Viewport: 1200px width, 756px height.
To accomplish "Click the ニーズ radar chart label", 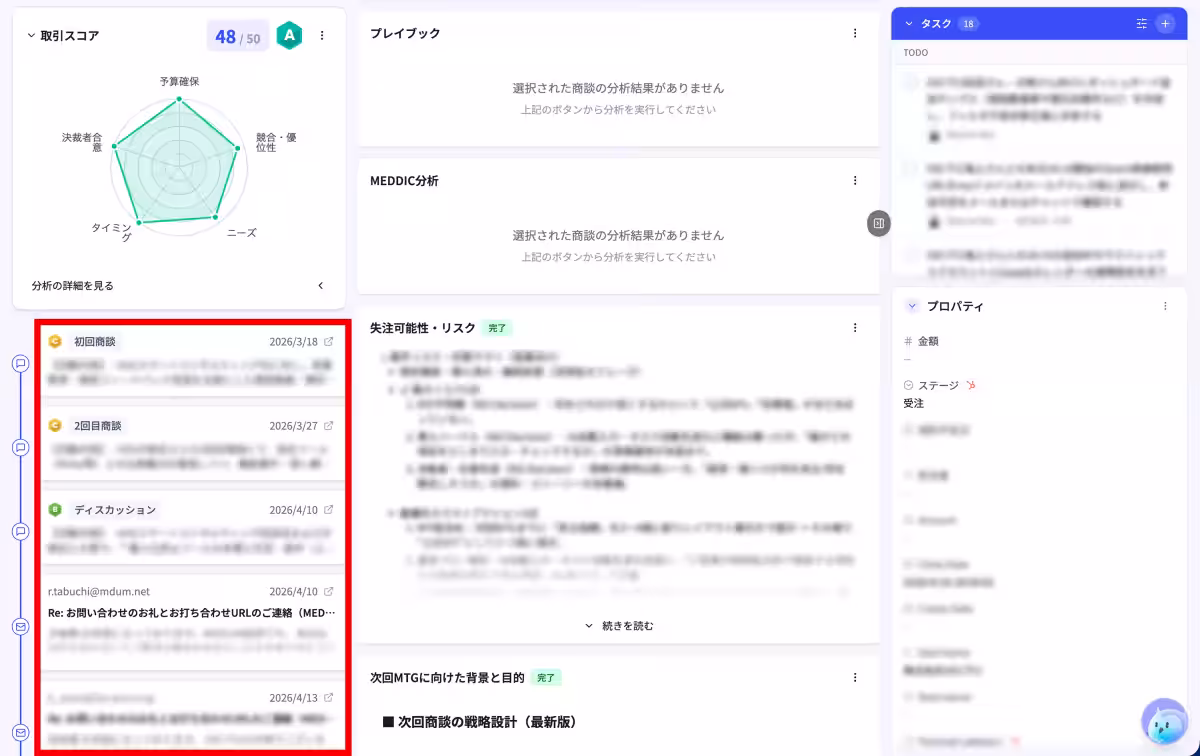I will click(242, 232).
